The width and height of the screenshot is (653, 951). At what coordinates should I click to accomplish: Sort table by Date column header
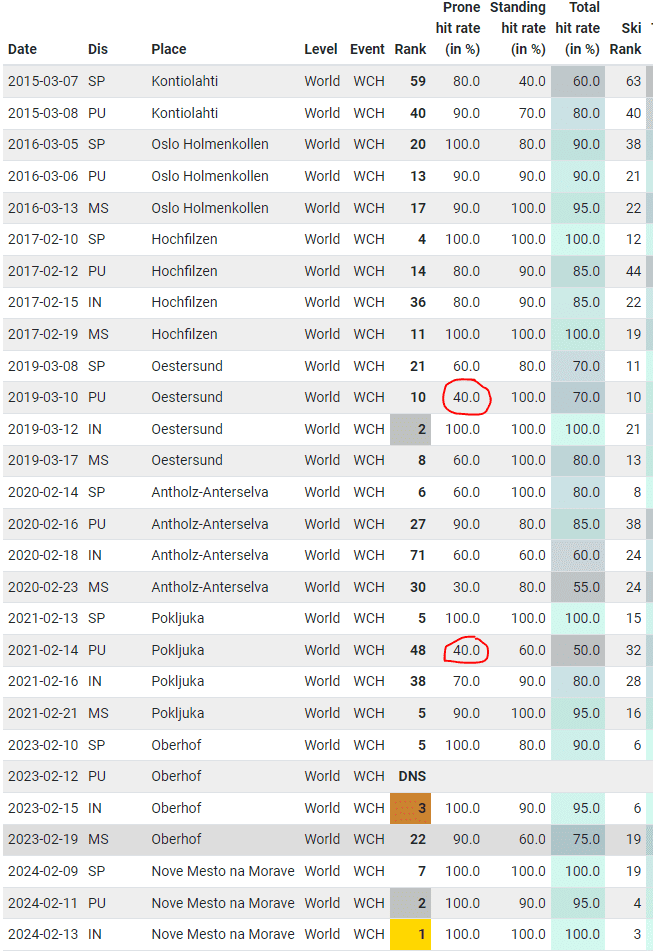(22, 49)
